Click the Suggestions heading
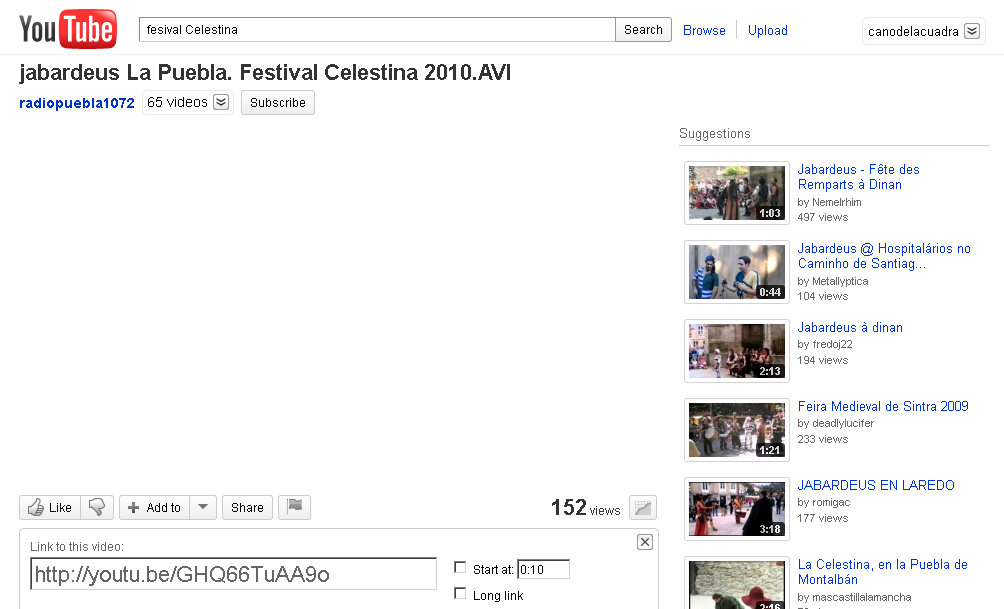The height and width of the screenshot is (609, 1004). coord(715,134)
